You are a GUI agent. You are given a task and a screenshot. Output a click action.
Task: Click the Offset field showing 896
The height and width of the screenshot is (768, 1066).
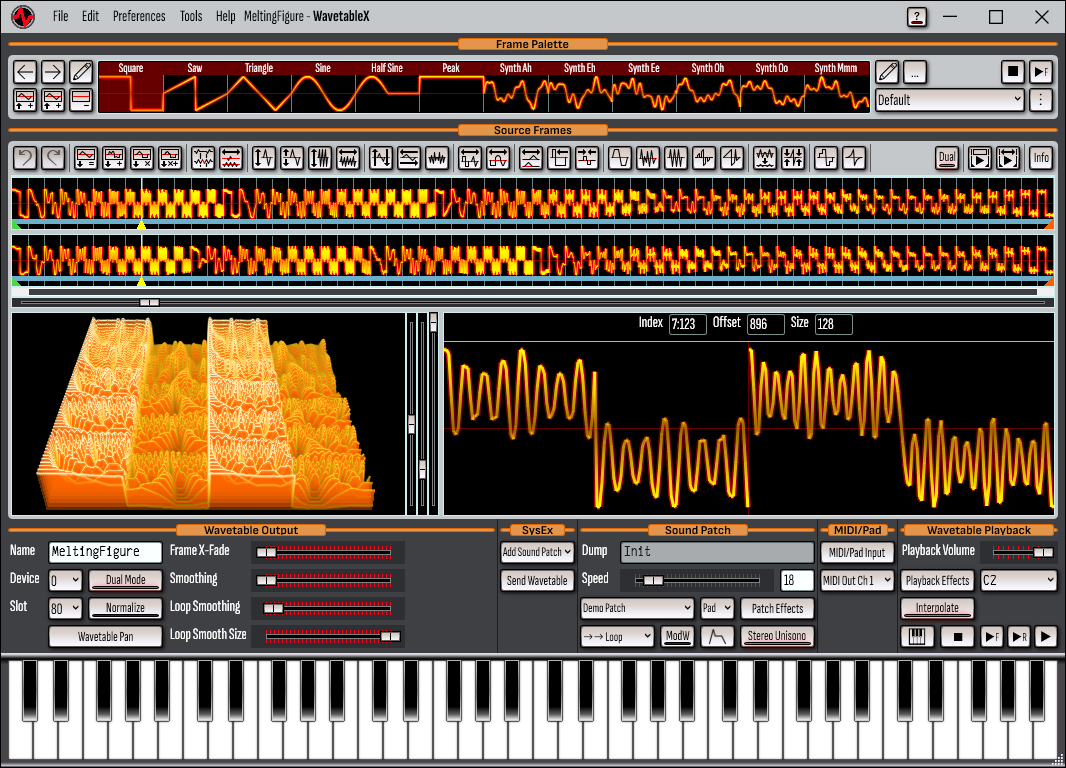point(765,324)
